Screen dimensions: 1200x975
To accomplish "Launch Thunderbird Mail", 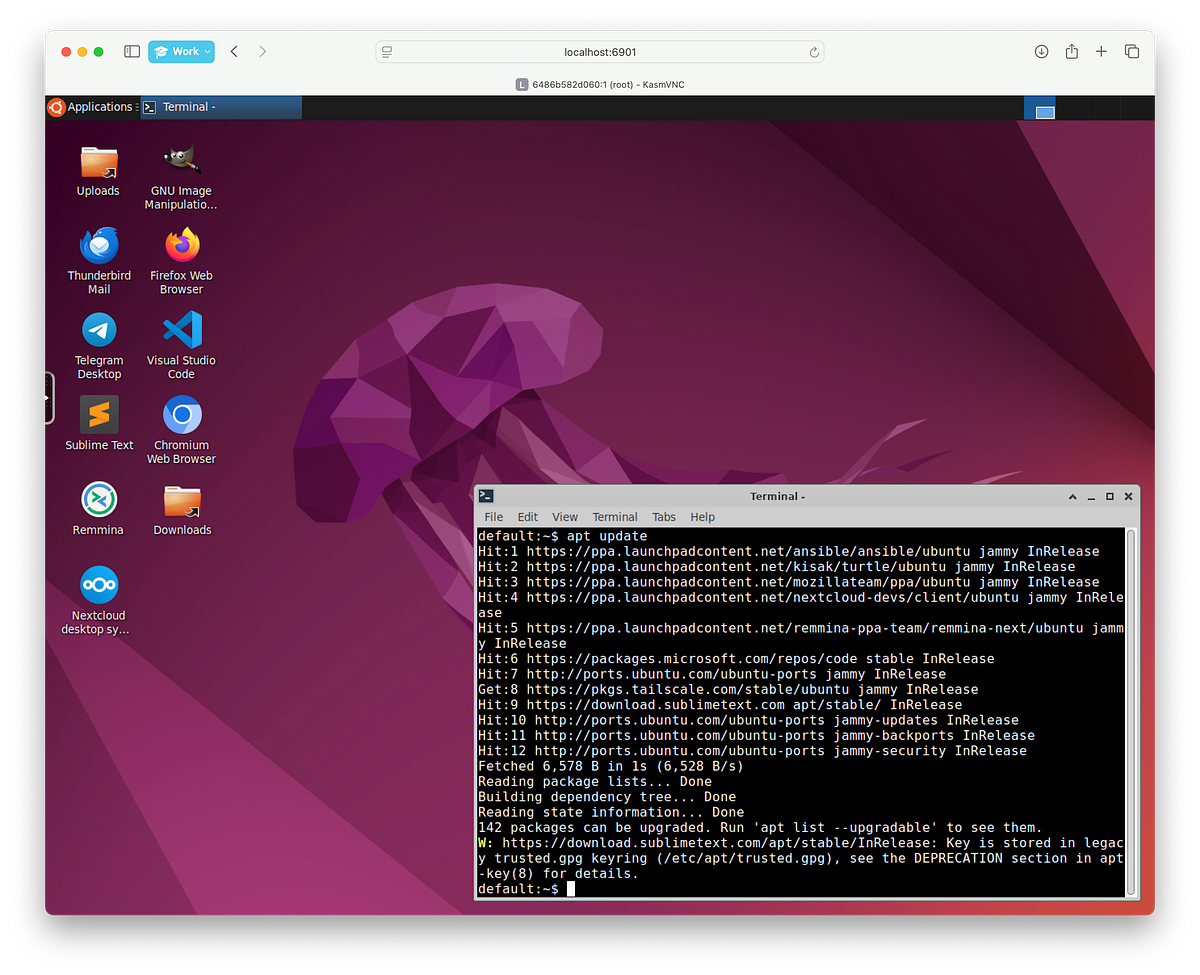I will 98,248.
